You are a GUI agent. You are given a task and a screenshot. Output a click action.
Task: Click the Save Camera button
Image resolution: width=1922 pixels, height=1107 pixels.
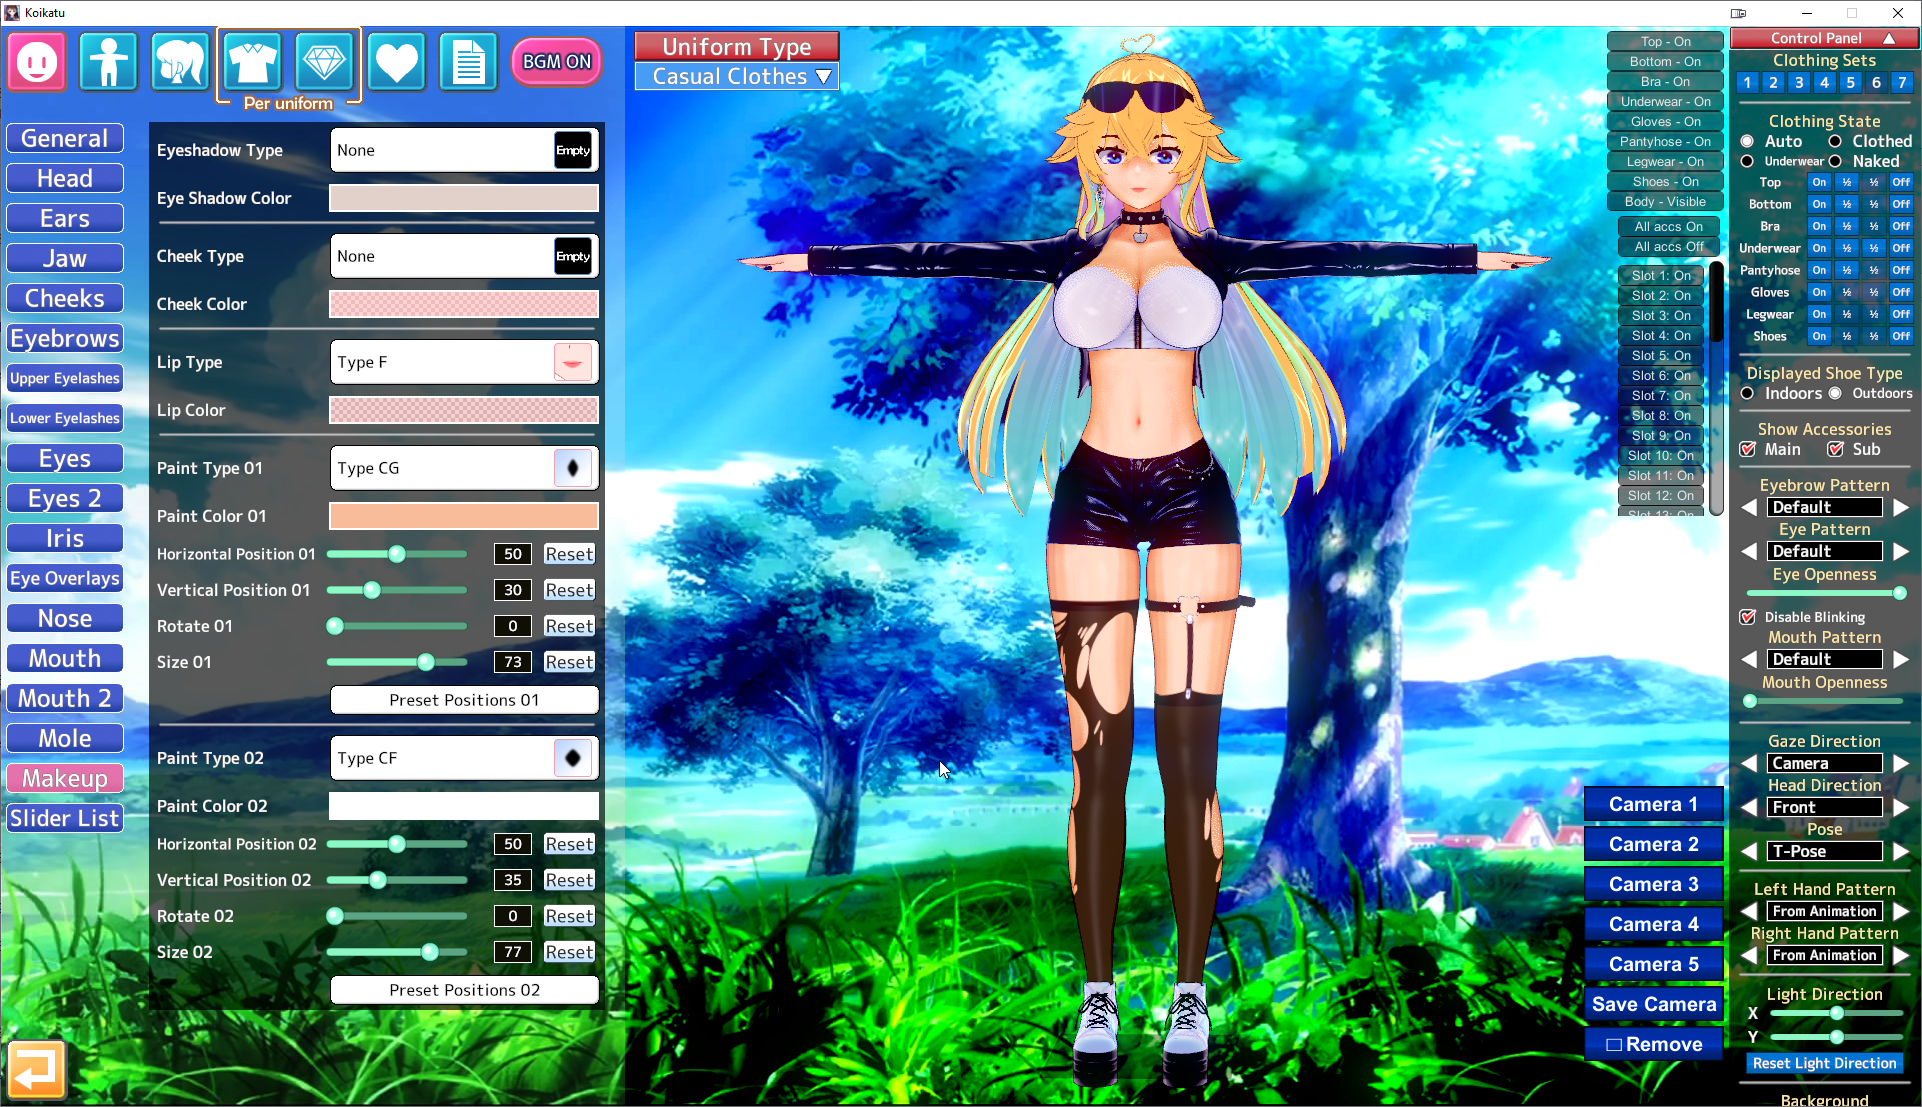[x=1653, y=1004]
